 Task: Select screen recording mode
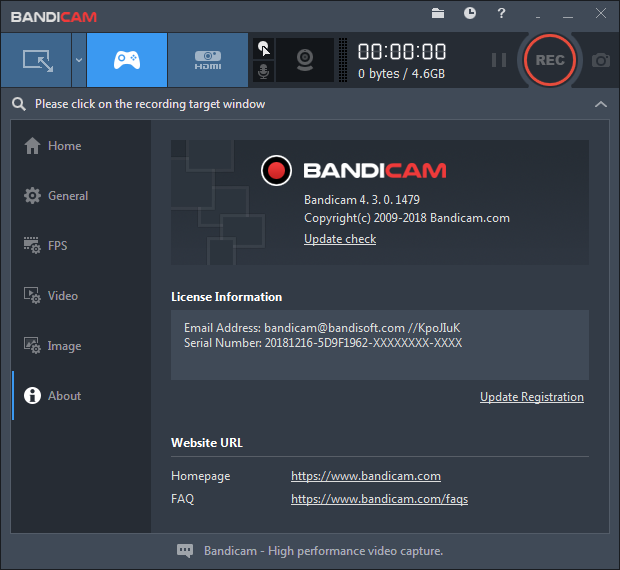(36, 60)
